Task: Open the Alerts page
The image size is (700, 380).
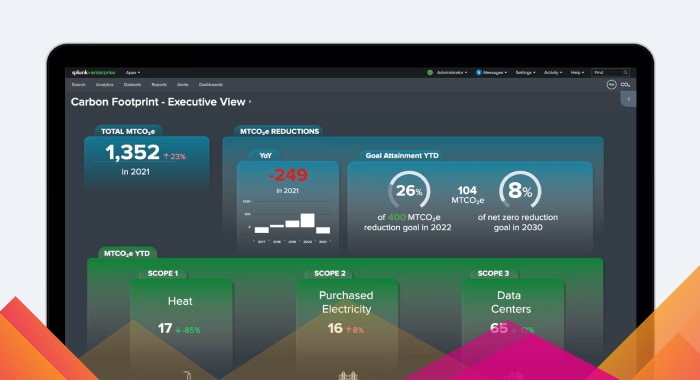Action: coord(183,84)
